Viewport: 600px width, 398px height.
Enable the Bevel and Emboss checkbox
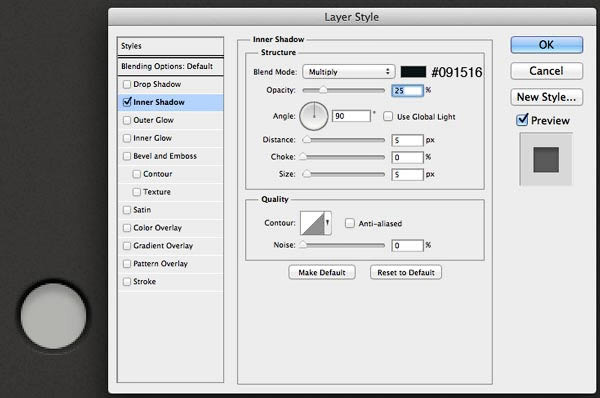(127, 156)
